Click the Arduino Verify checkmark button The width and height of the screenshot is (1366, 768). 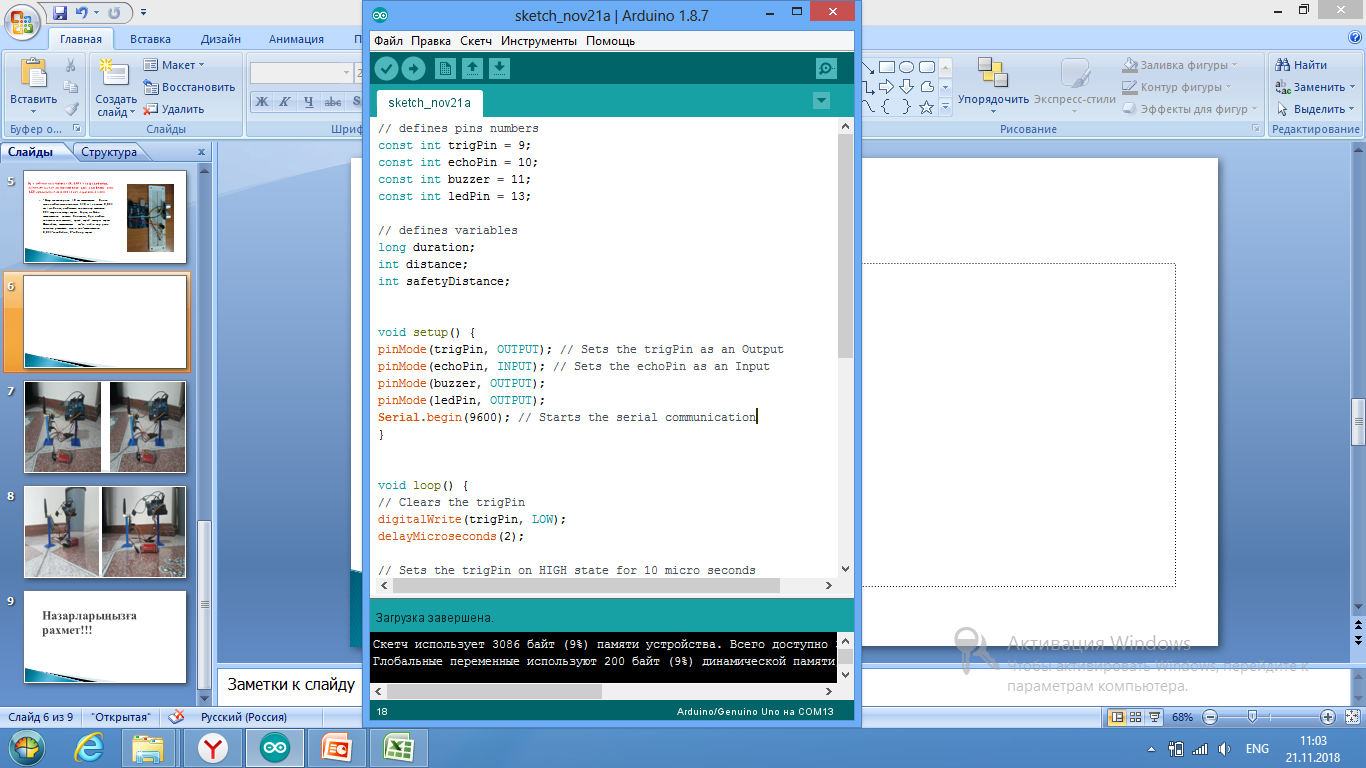(x=386, y=68)
